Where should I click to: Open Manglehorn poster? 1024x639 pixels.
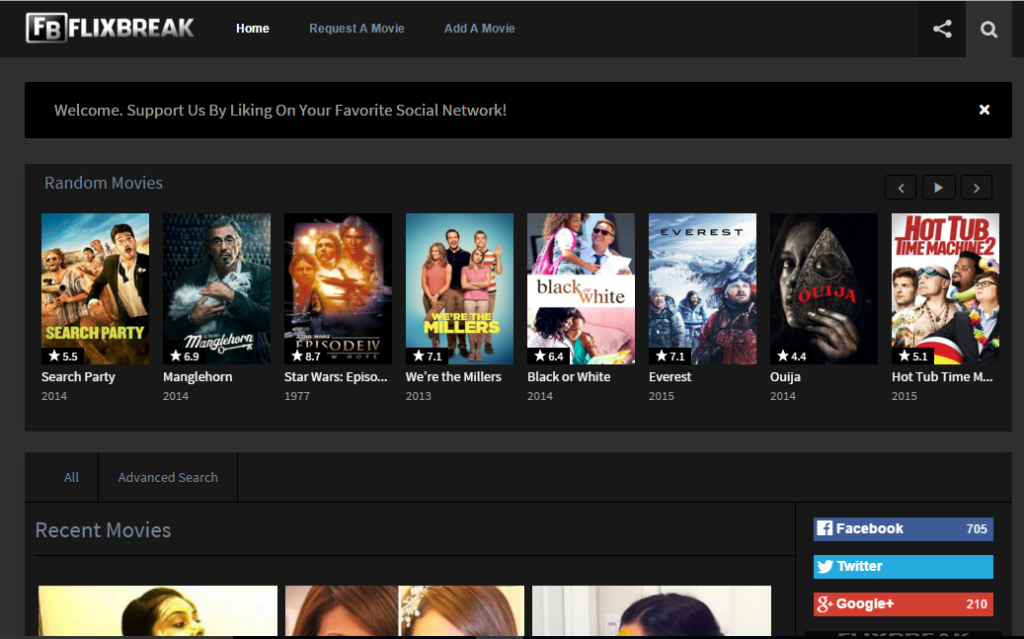coord(216,288)
